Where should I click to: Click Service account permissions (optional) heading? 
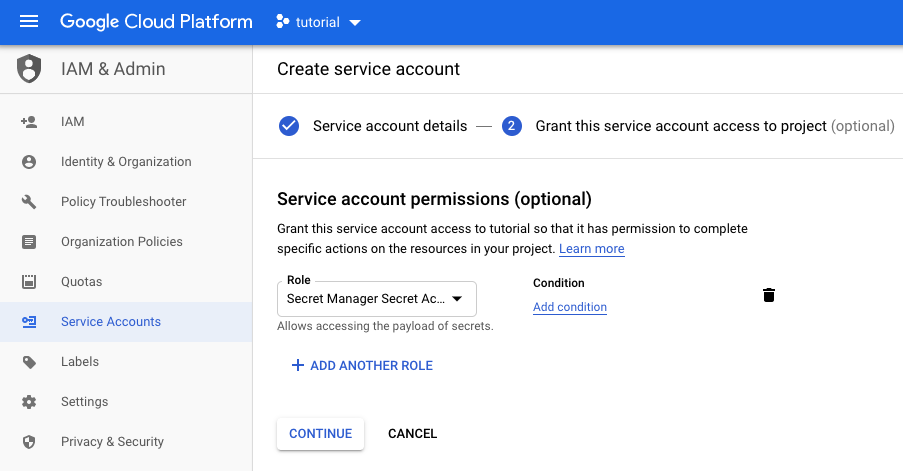[x=434, y=199]
